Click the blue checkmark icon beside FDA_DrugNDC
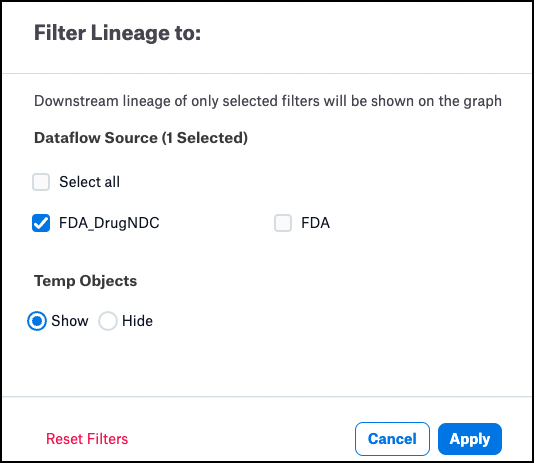 [x=41, y=223]
